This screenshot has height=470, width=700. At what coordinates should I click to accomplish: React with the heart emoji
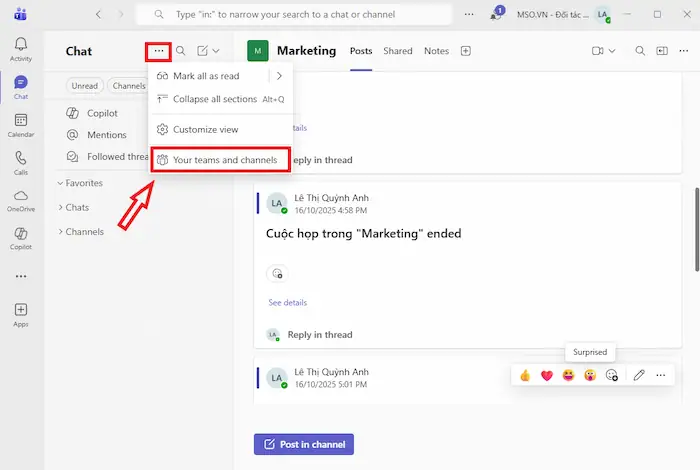547,375
